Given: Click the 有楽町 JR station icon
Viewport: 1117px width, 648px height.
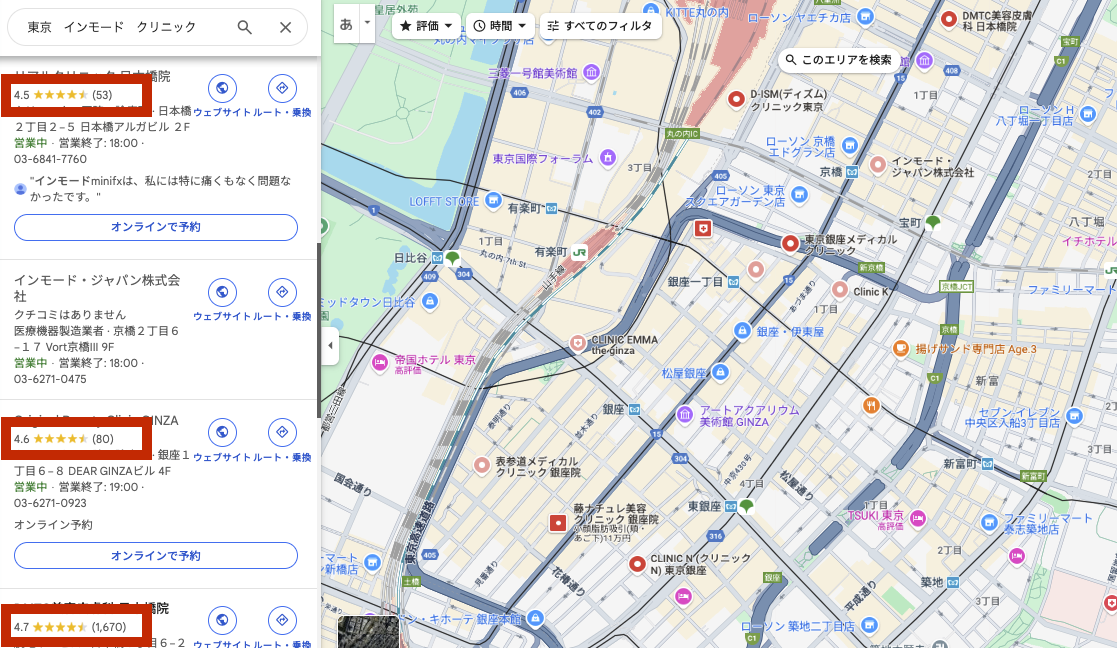Looking at the screenshot, I should (580, 252).
